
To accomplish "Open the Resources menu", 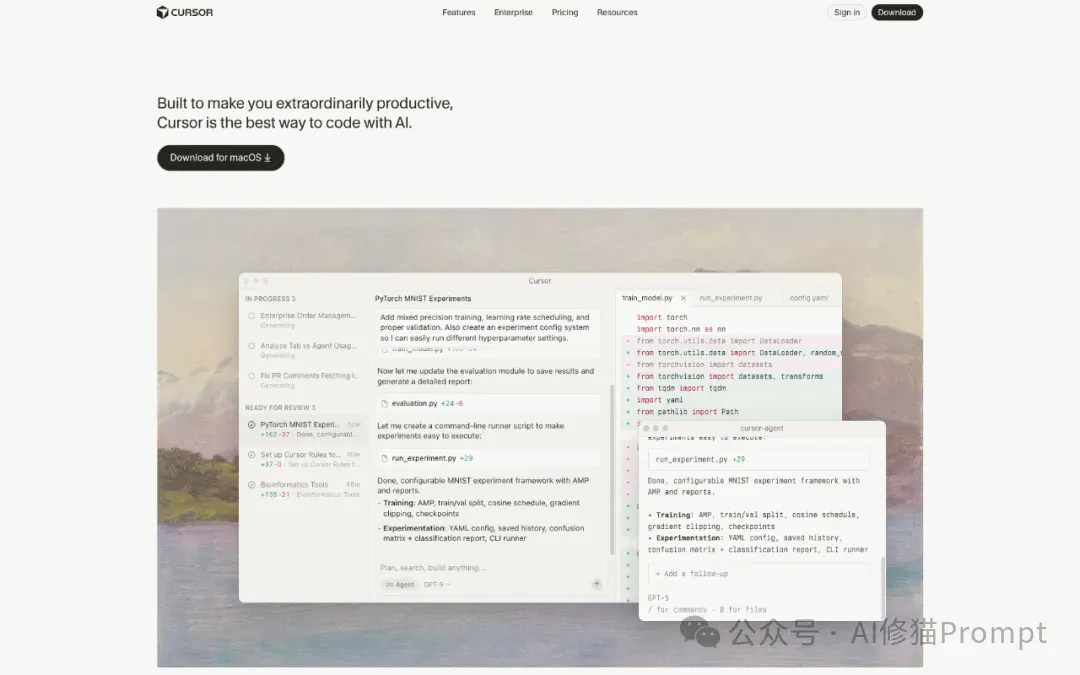I will pos(617,12).
